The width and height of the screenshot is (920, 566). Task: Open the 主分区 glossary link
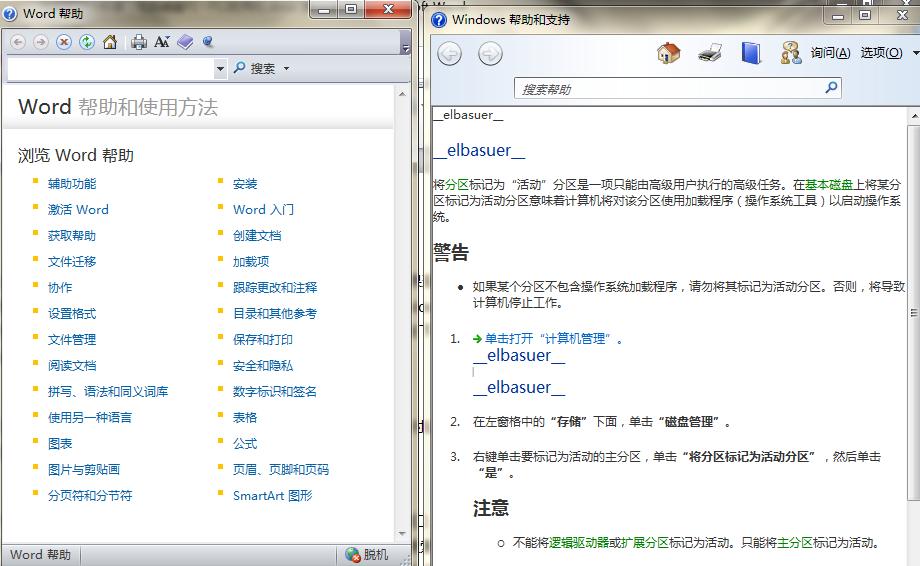[794, 543]
